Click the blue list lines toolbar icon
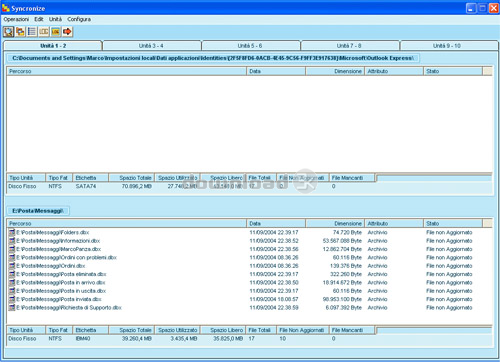Viewport: 500px width, 362px height. pos(32,32)
